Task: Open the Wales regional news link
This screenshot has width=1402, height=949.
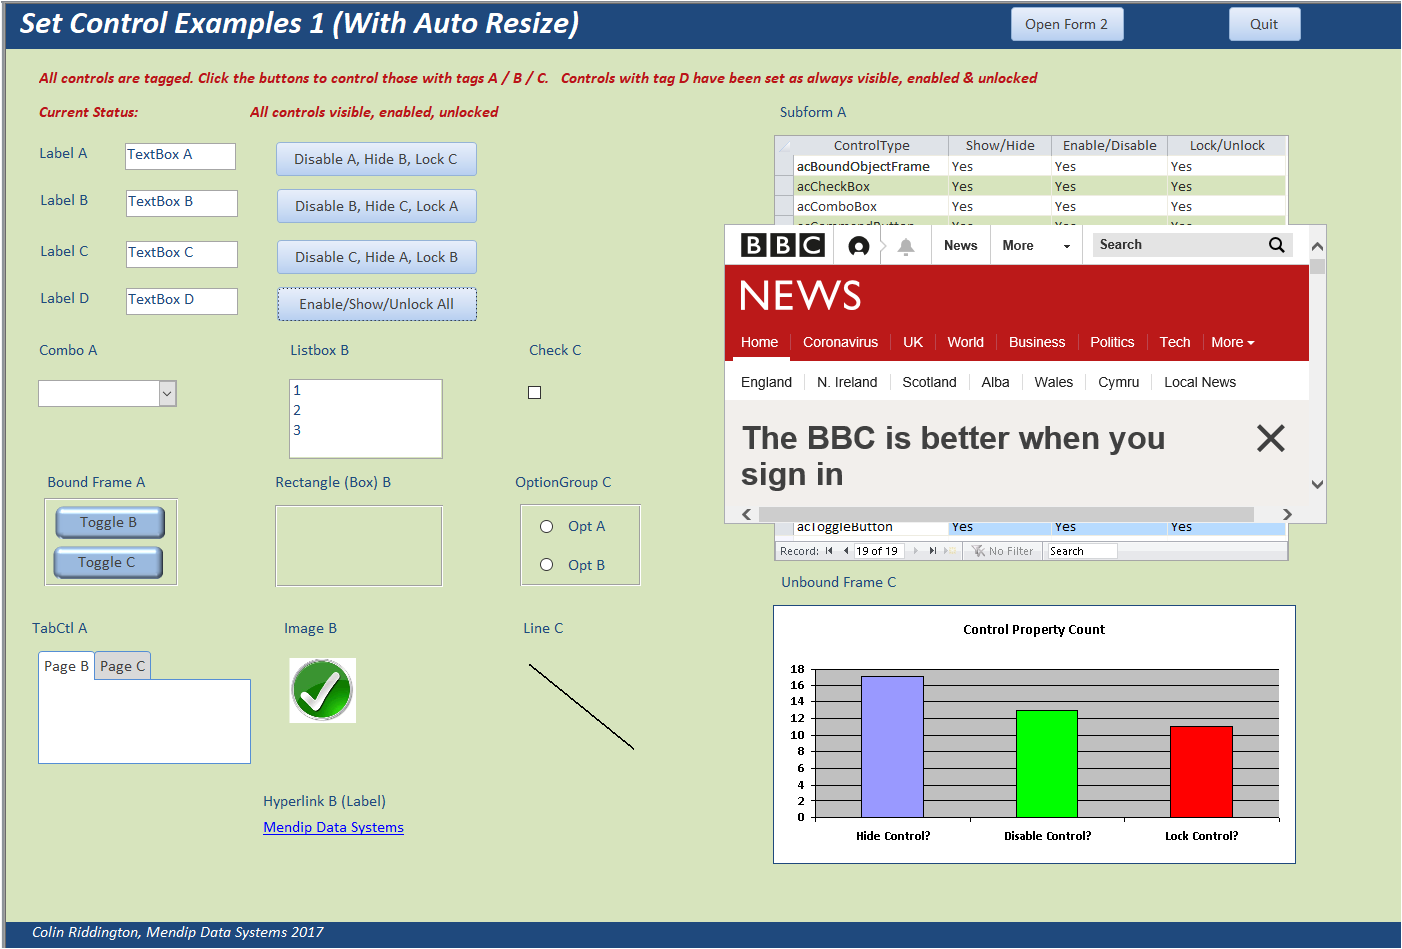Action: click(x=1053, y=382)
